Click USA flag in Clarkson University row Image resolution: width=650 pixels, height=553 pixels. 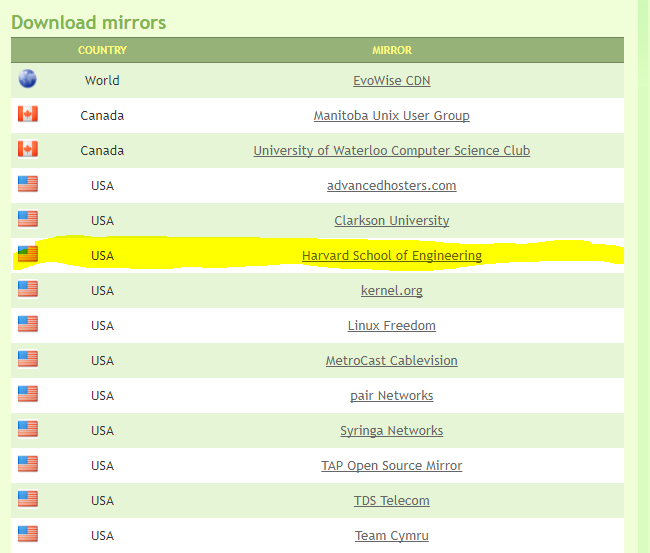tap(28, 219)
